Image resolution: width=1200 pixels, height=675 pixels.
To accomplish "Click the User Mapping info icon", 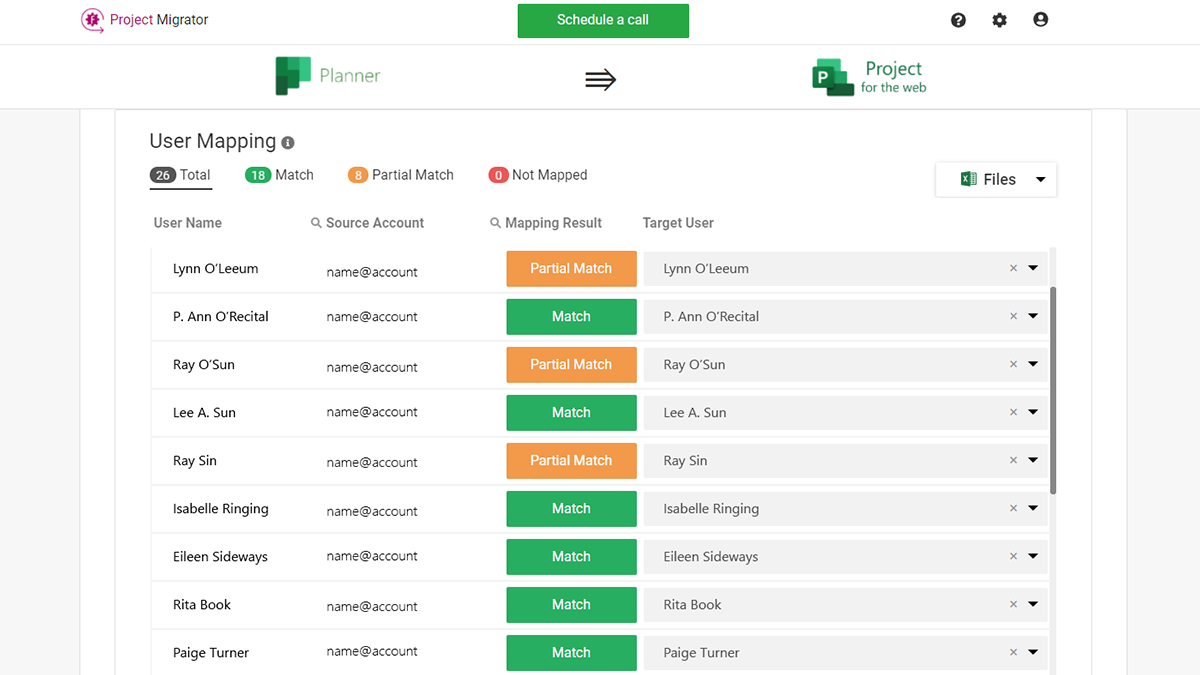I will 287,142.
